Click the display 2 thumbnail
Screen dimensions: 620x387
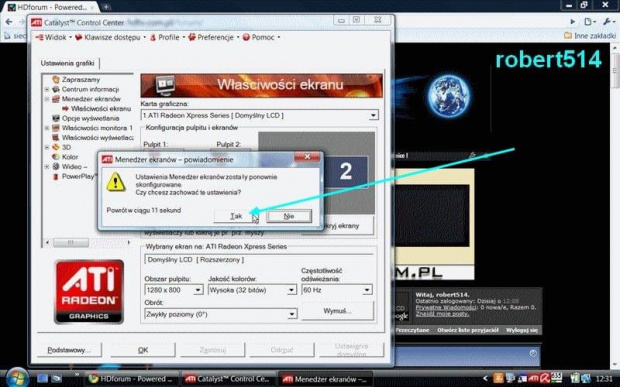[346, 172]
